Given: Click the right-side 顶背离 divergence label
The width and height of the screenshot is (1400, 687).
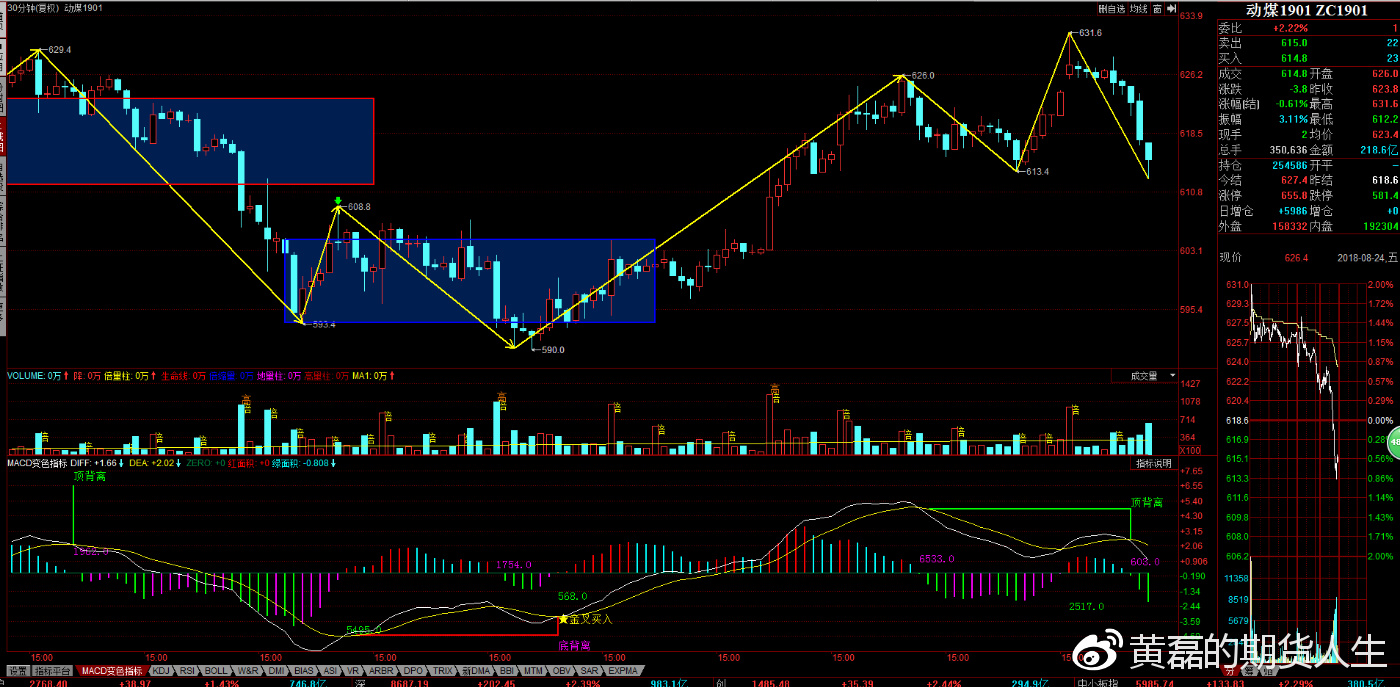Looking at the screenshot, I should 1147,501.
